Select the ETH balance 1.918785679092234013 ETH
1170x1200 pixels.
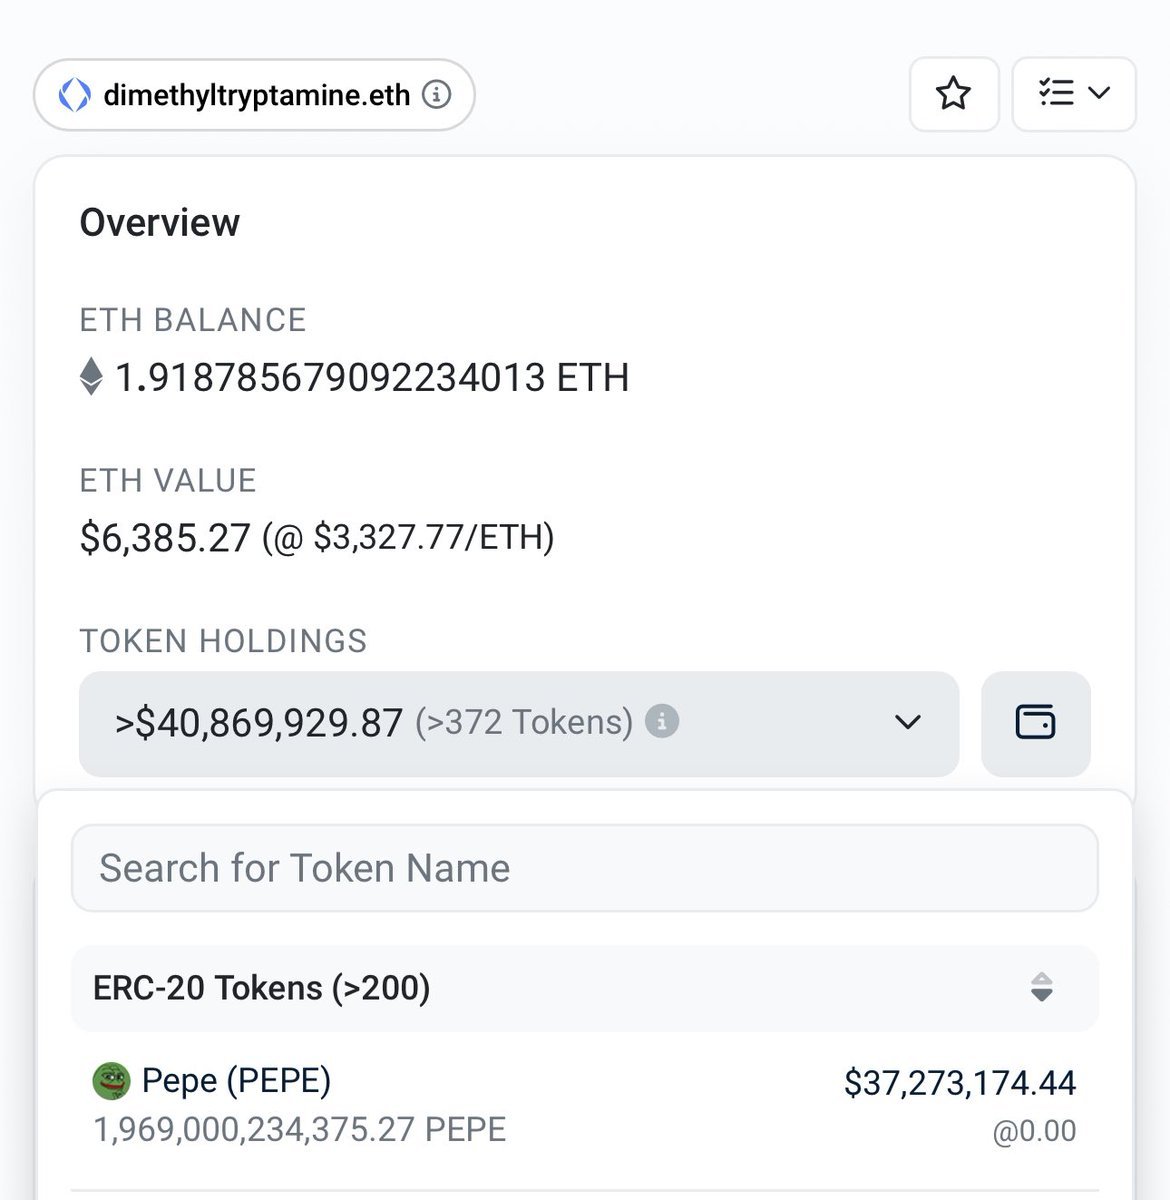coord(372,378)
